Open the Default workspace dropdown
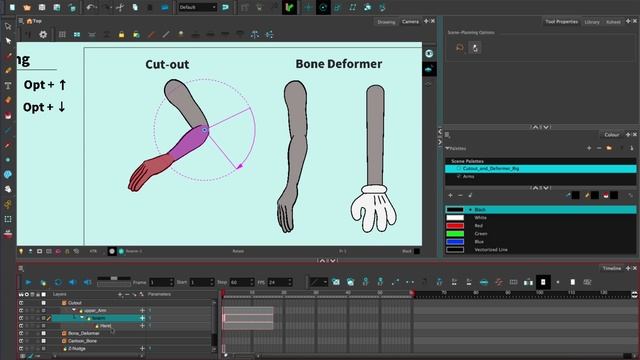This screenshot has height=360, width=640. pyautogui.click(x=198, y=7)
